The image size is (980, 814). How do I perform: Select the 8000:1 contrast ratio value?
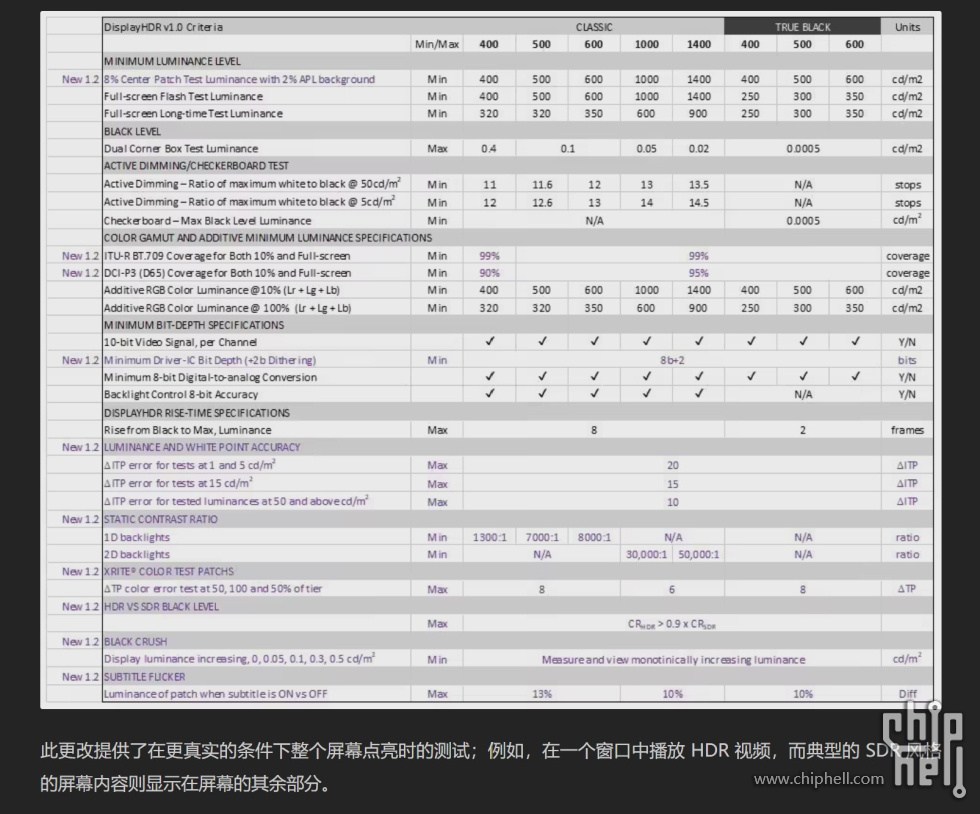click(x=594, y=537)
